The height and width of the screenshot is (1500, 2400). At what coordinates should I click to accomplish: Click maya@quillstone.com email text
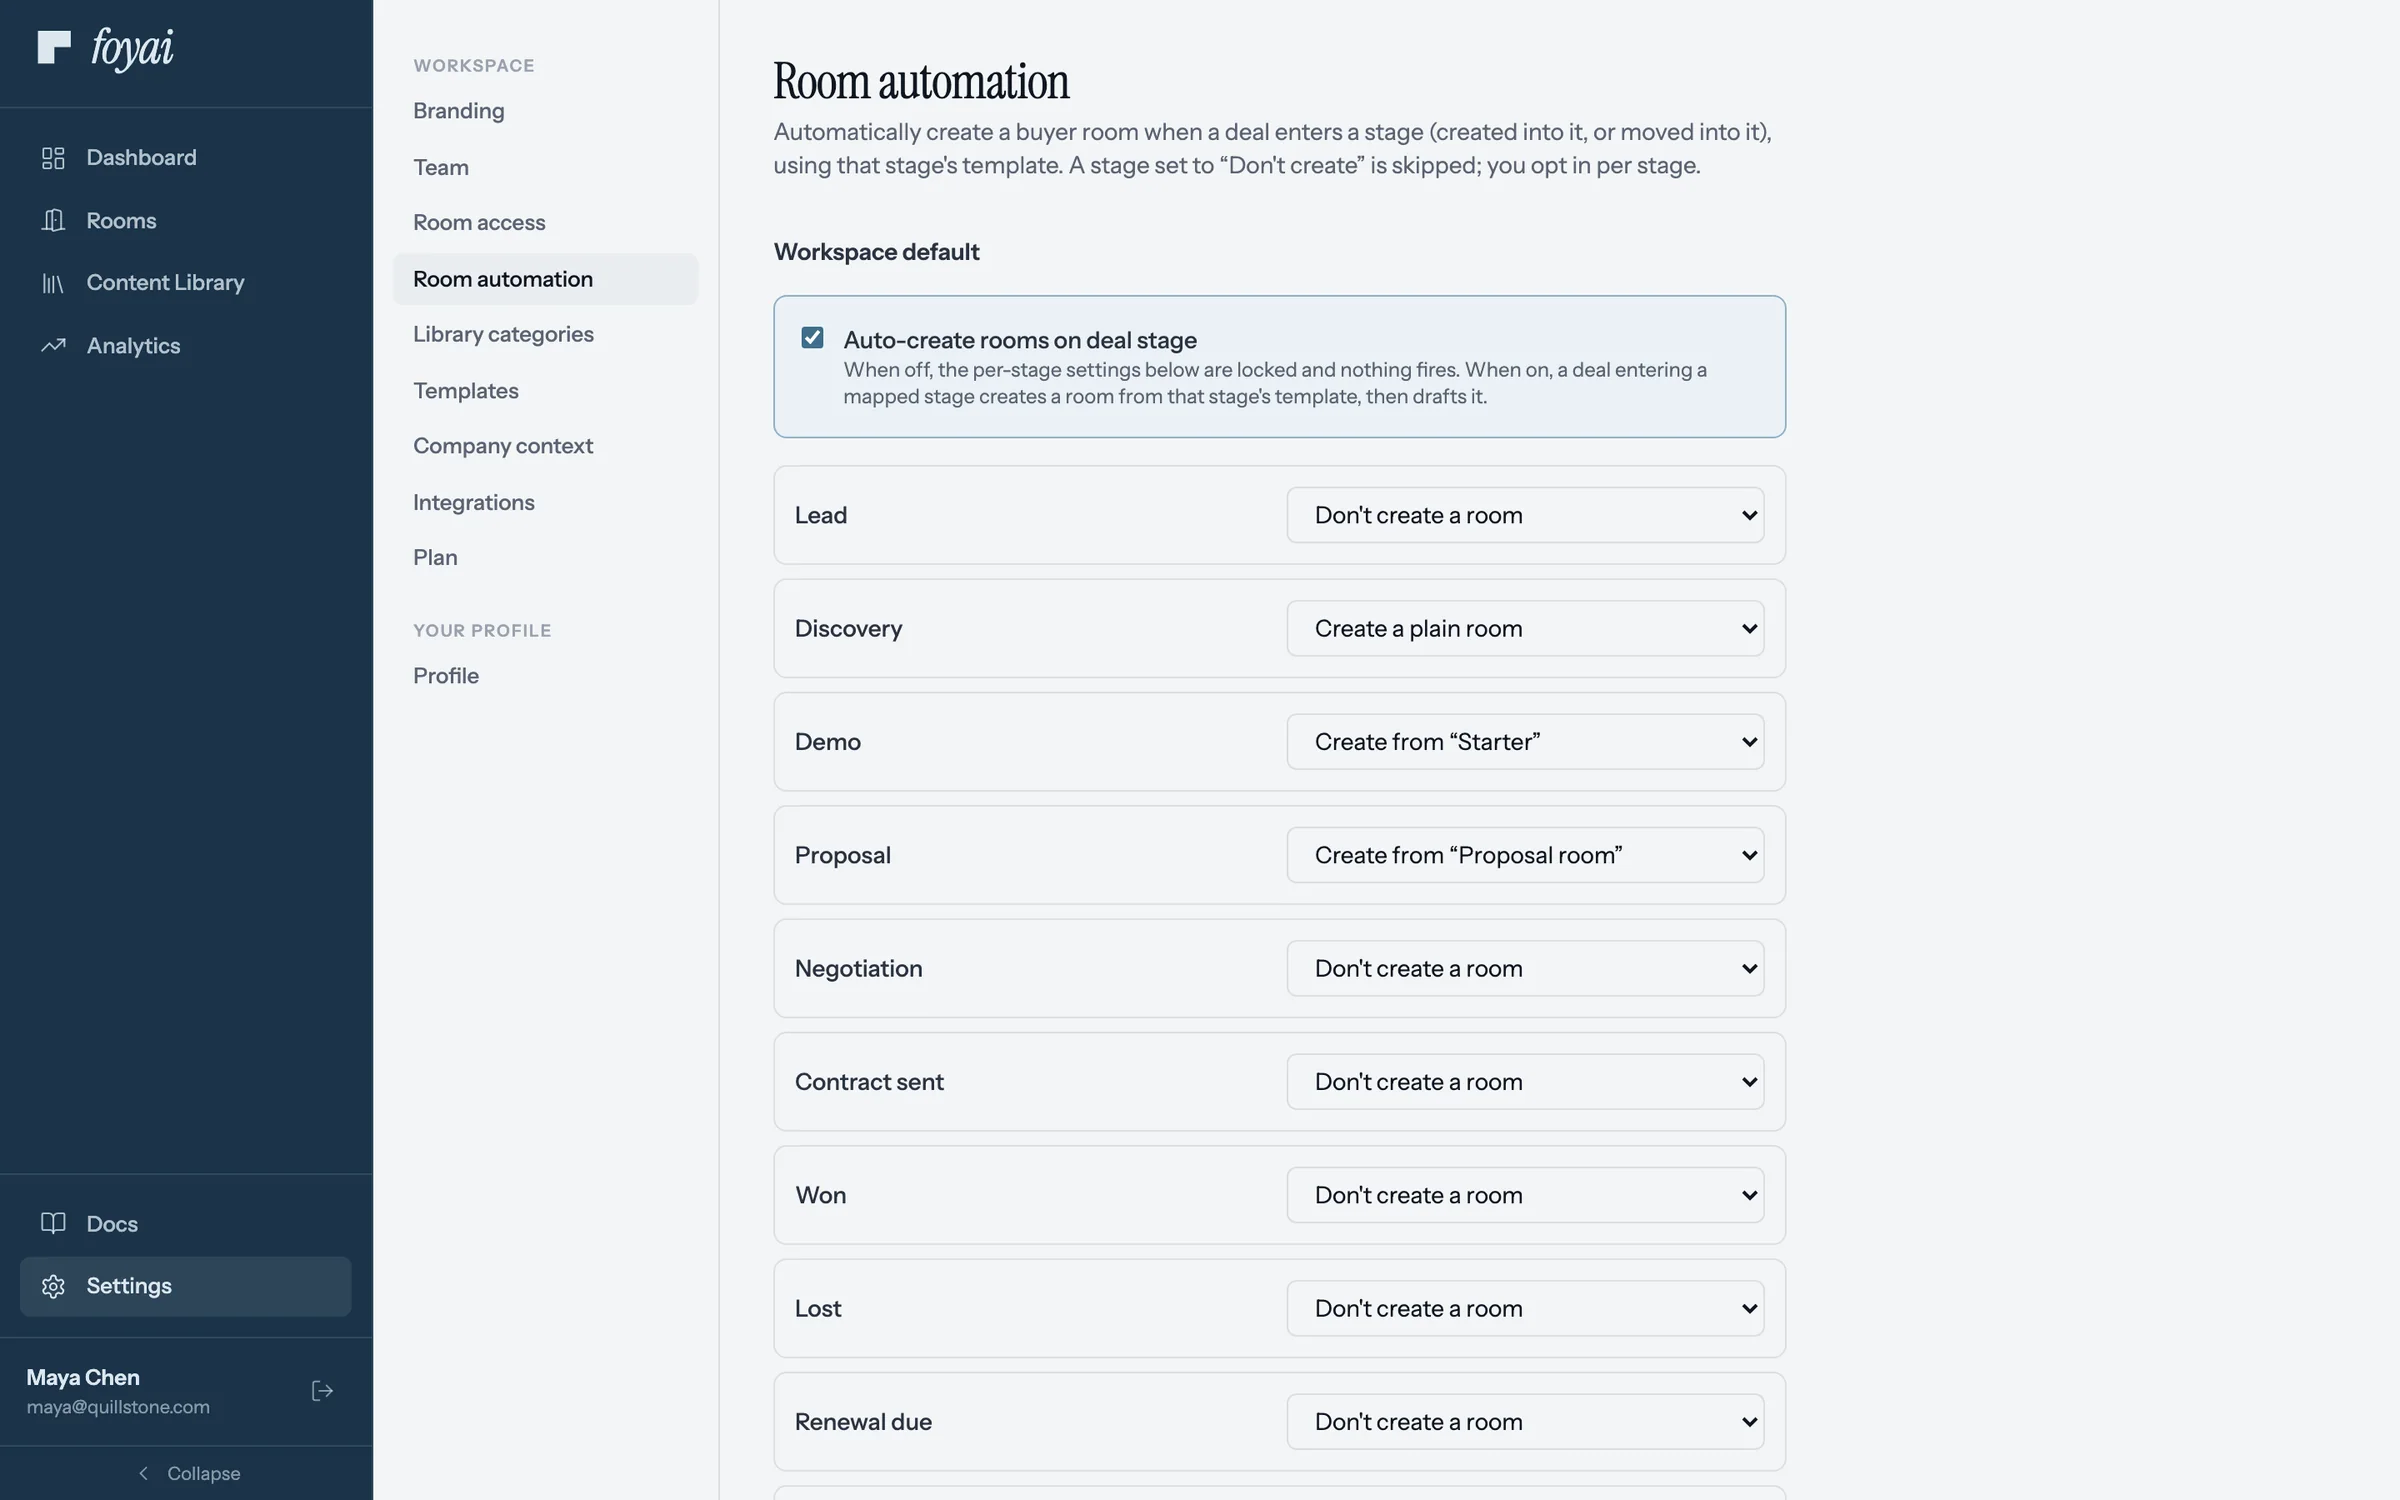pyautogui.click(x=118, y=1407)
